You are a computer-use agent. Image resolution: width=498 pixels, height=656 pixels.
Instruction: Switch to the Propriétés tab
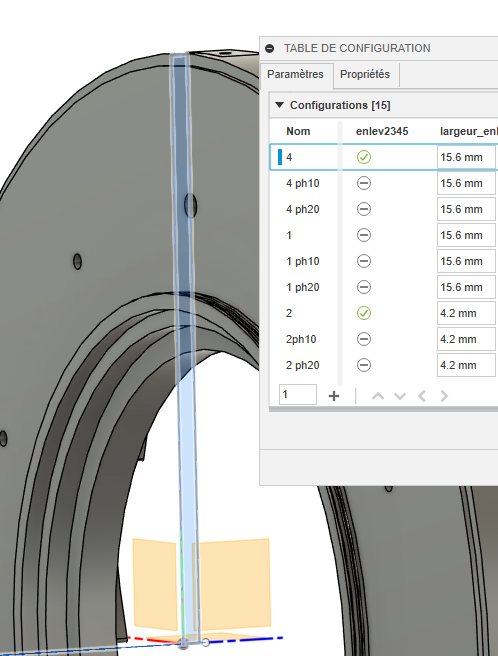pyautogui.click(x=365, y=74)
